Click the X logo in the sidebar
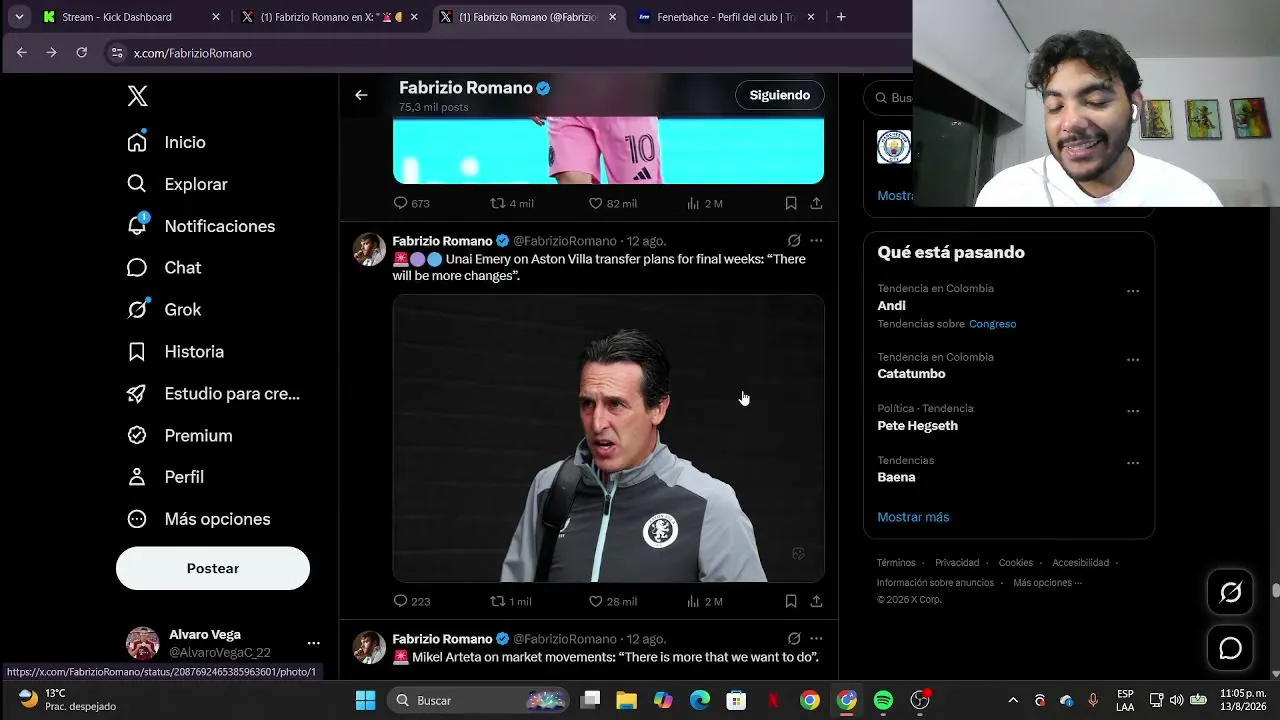 pos(138,96)
